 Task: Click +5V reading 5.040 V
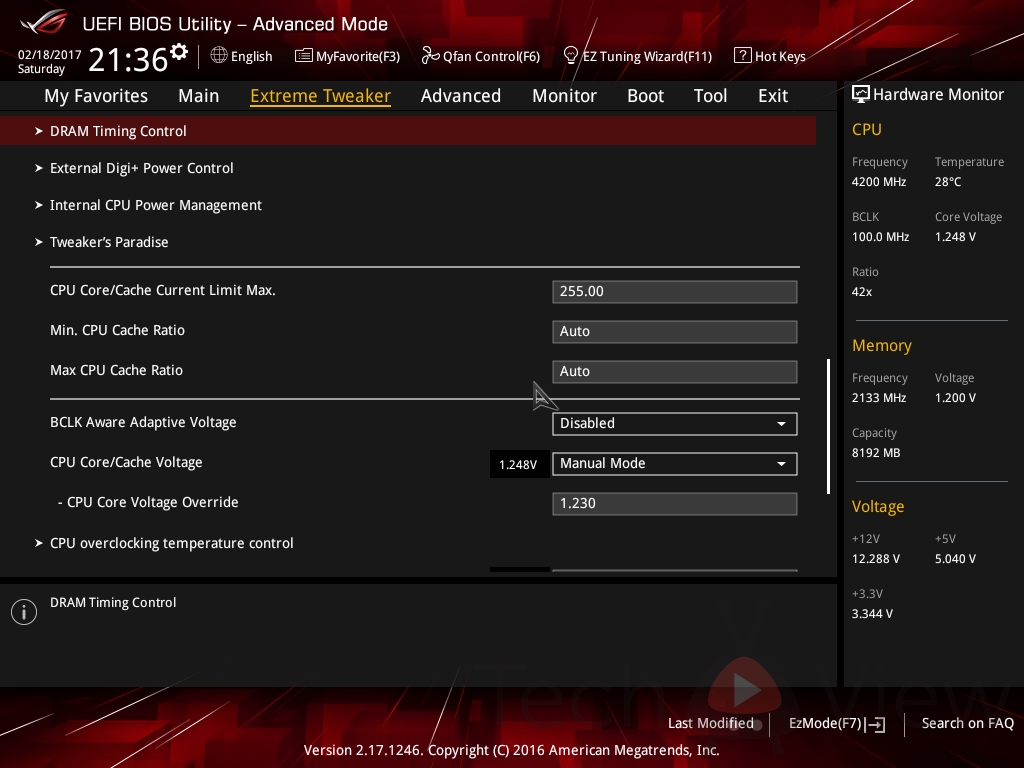tap(955, 559)
